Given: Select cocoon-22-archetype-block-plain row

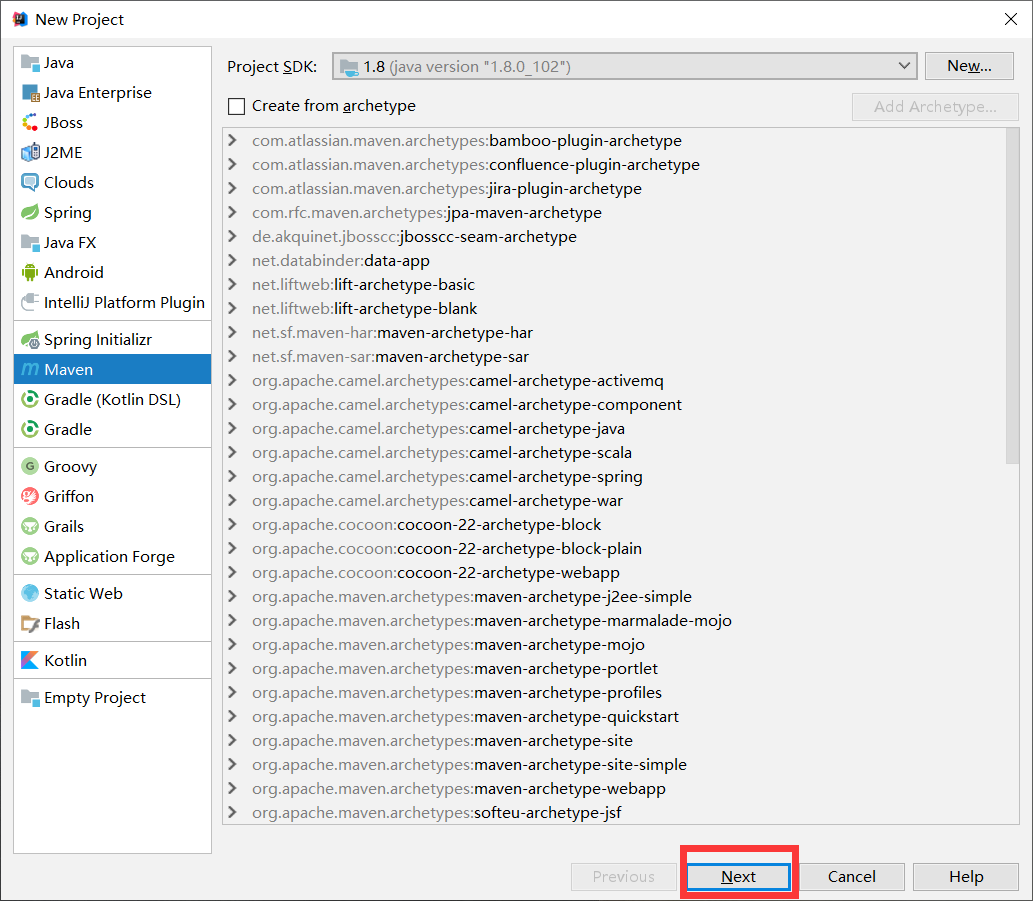Looking at the screenshot, I should point(614,548).
